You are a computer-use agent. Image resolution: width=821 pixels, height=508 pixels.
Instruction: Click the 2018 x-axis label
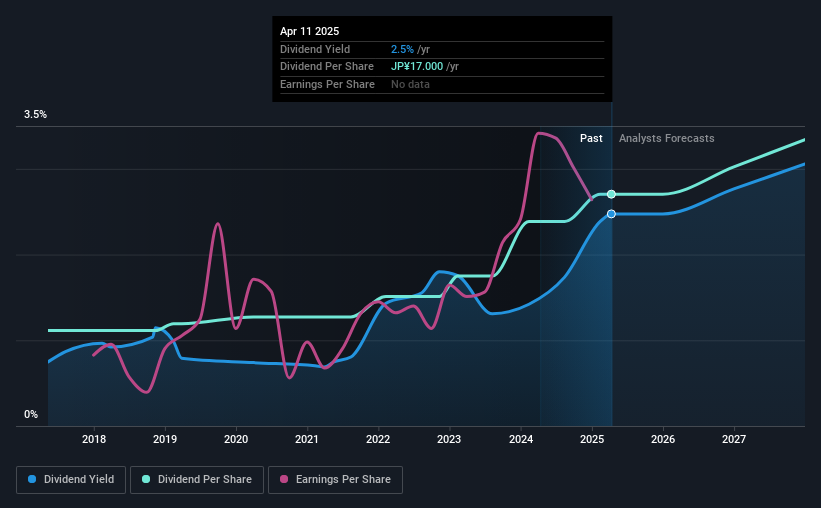pyautogui.click(x=94, y=439)
